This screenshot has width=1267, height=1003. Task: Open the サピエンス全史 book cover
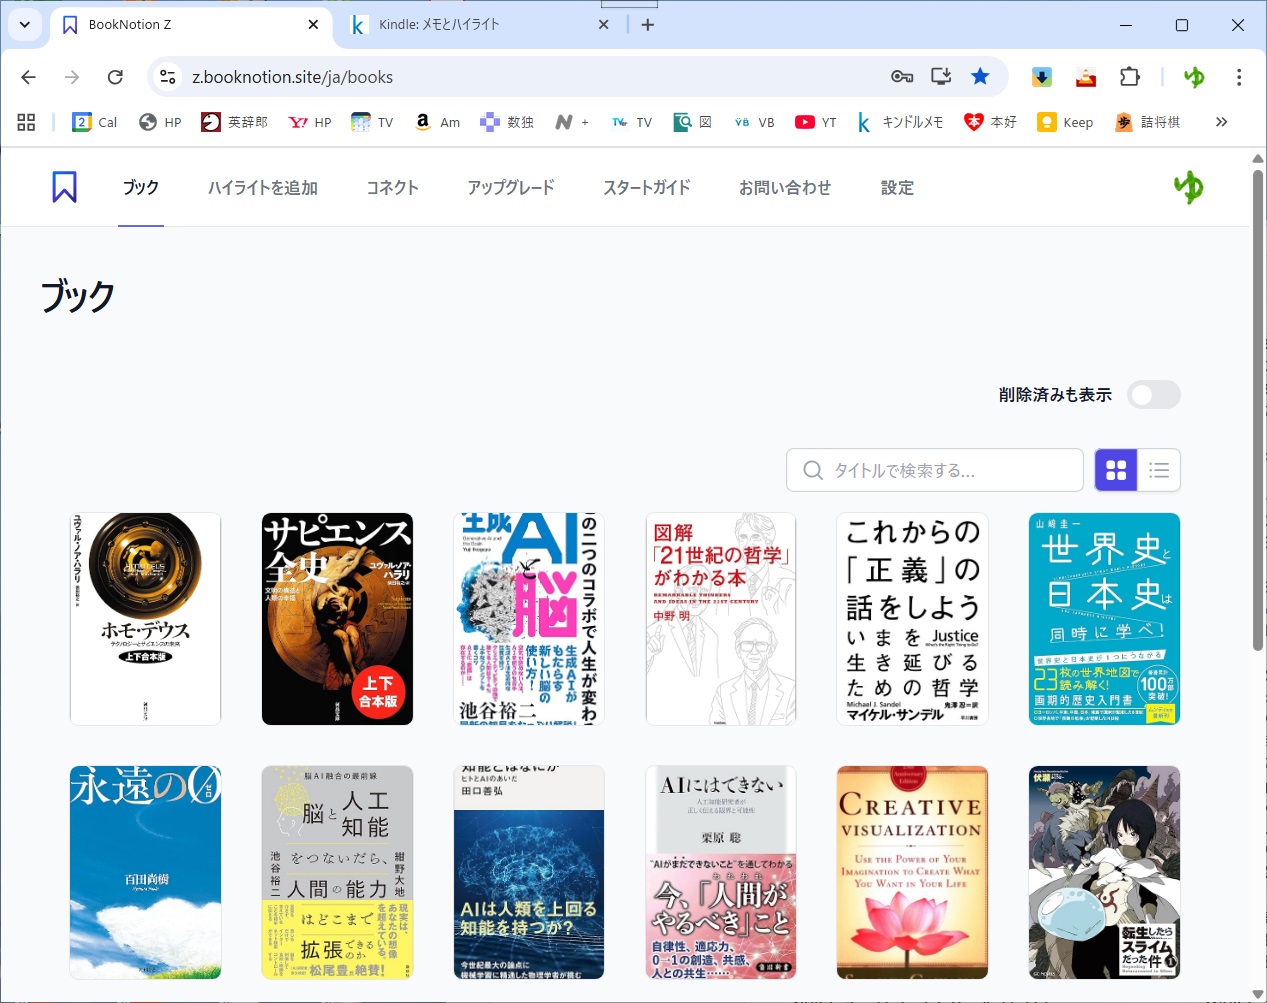(x=337, y=619)
